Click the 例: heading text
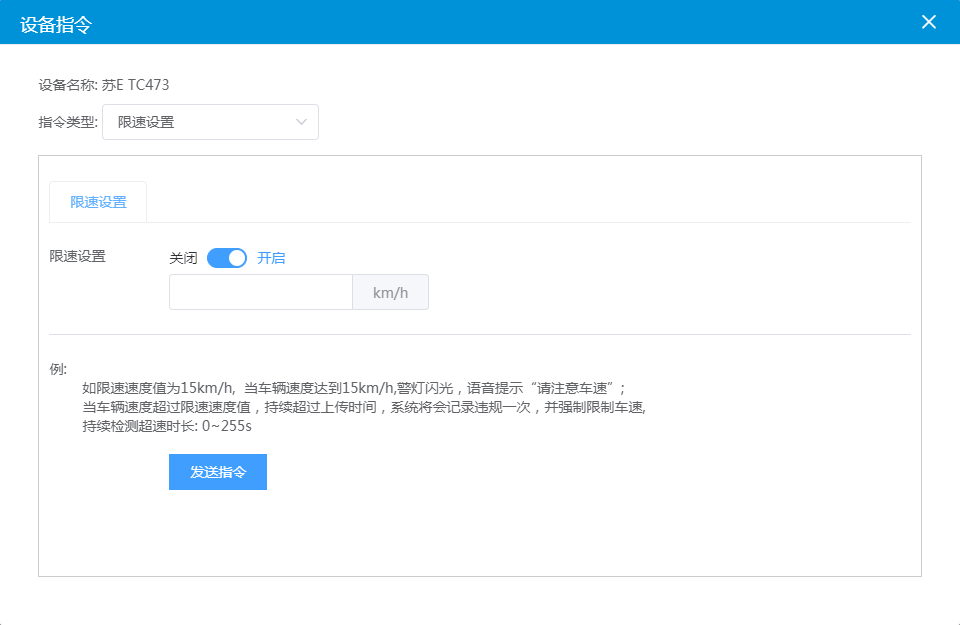Screen dimensions: 960x625 pyautogui.click(x=58, y=369)
